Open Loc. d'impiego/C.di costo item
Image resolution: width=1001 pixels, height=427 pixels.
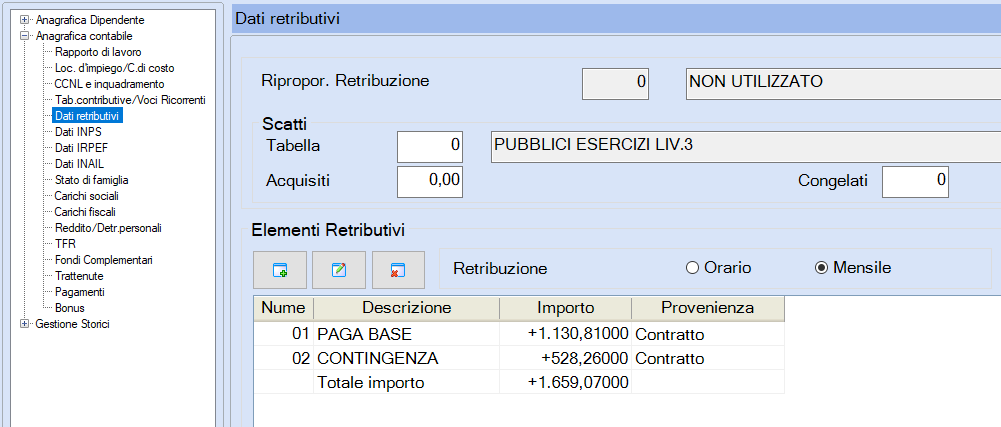pyautogui.click(x=114, y=68)
